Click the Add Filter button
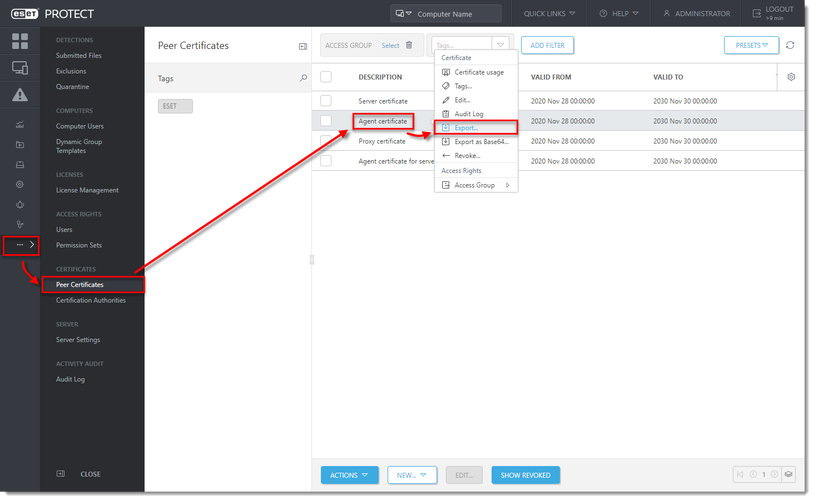813x500 pixels. [547, 45]
